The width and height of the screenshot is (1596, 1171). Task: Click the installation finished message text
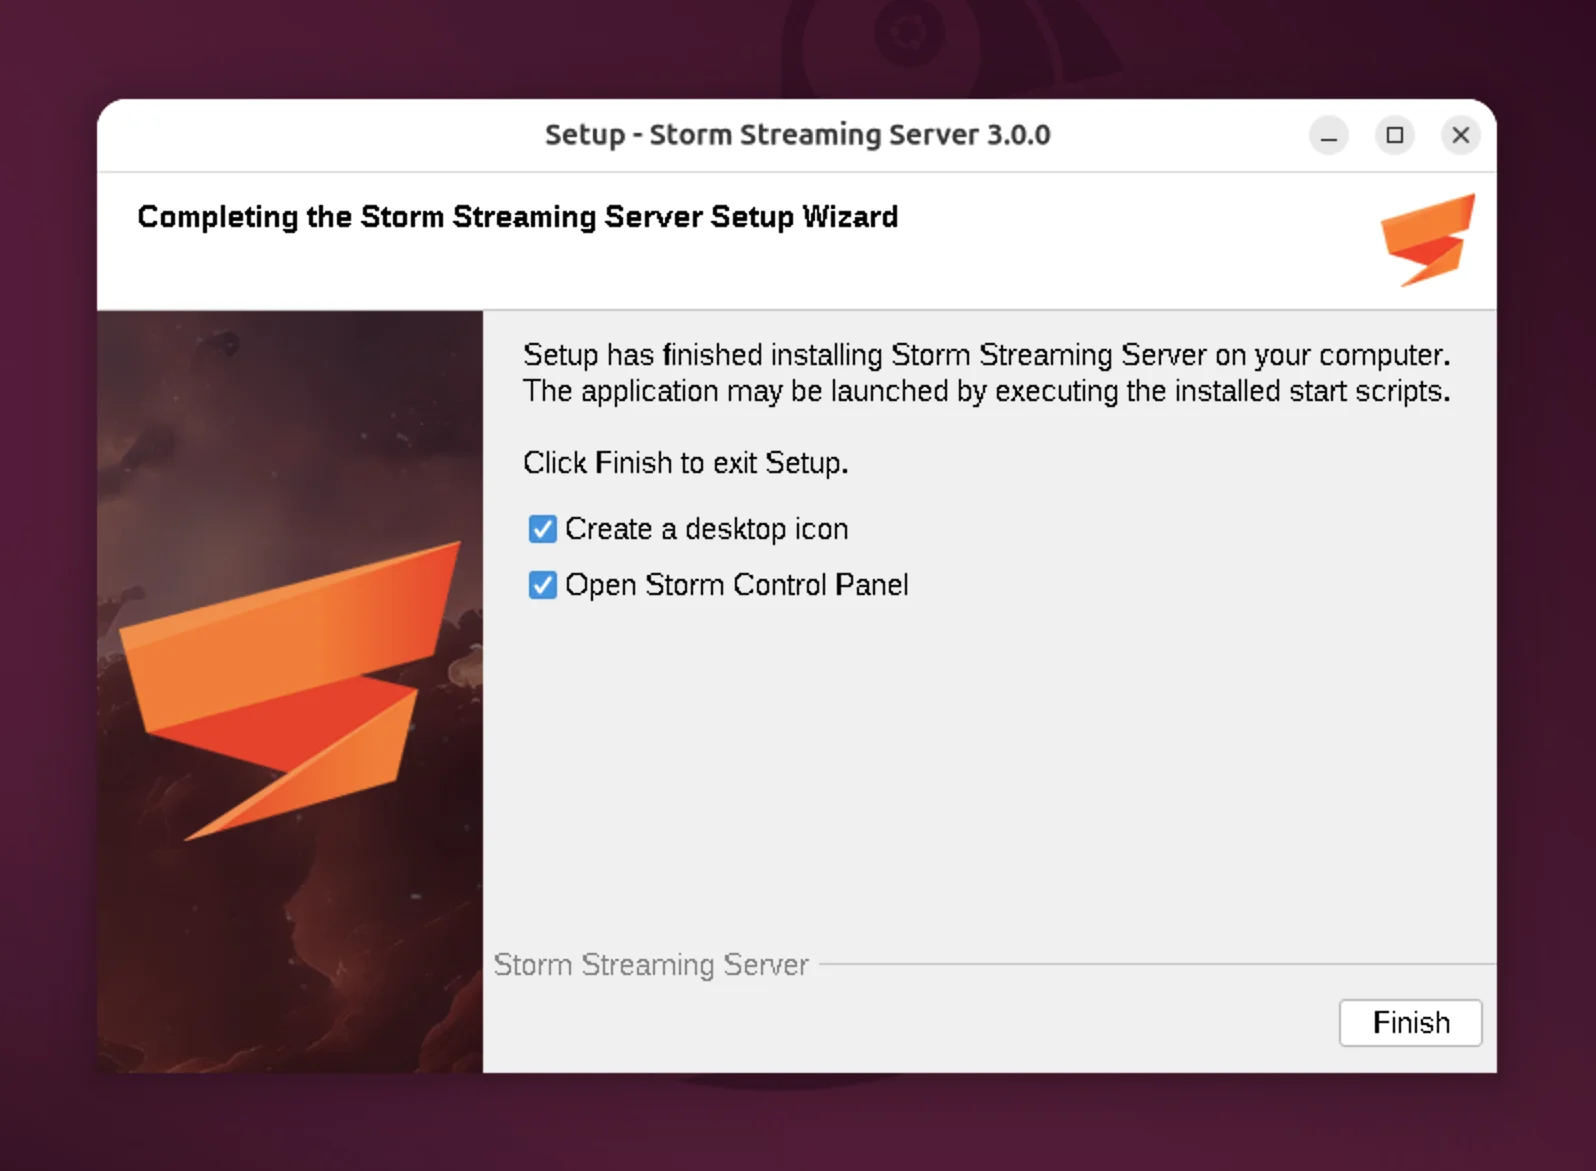click(x=985, y=373)
